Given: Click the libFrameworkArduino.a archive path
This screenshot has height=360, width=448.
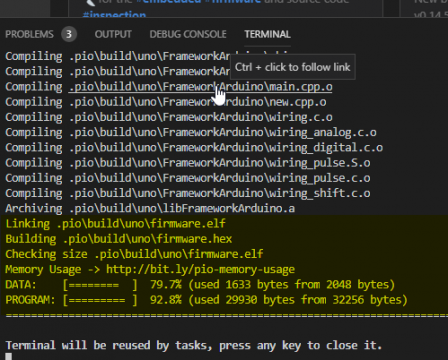Looking at the screenshot, I should [x=182, y=209].
